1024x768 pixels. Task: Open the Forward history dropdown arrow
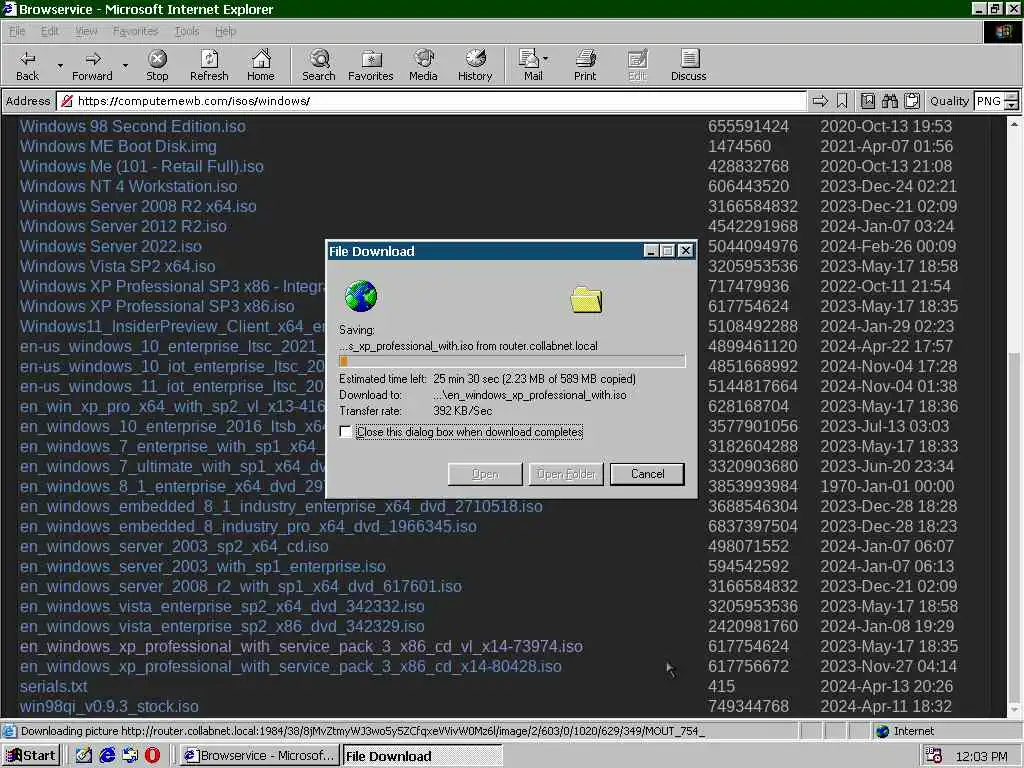(125, 65)
